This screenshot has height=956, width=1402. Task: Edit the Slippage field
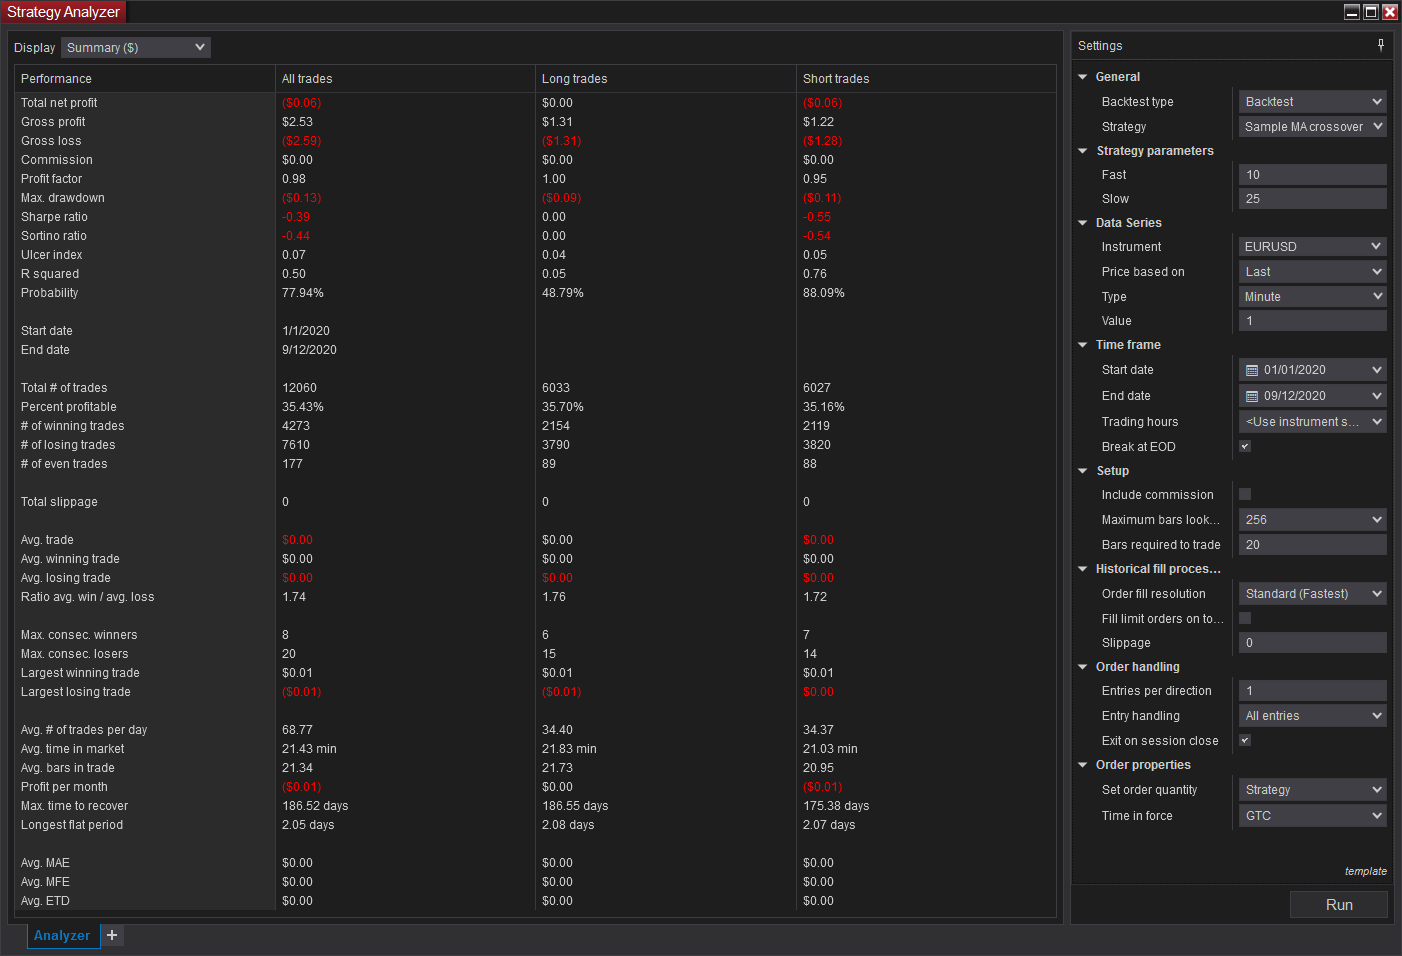click(x=1313, y=643)
